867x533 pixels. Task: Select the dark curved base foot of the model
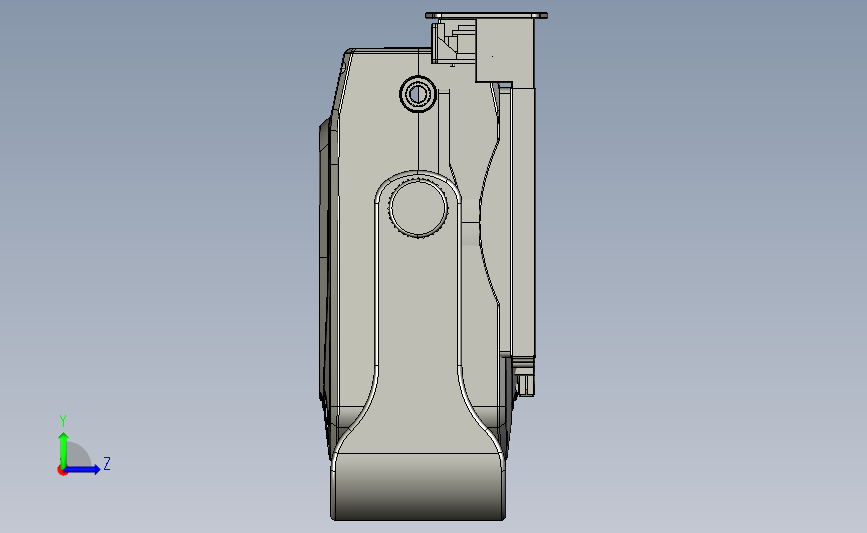(418, 487)
